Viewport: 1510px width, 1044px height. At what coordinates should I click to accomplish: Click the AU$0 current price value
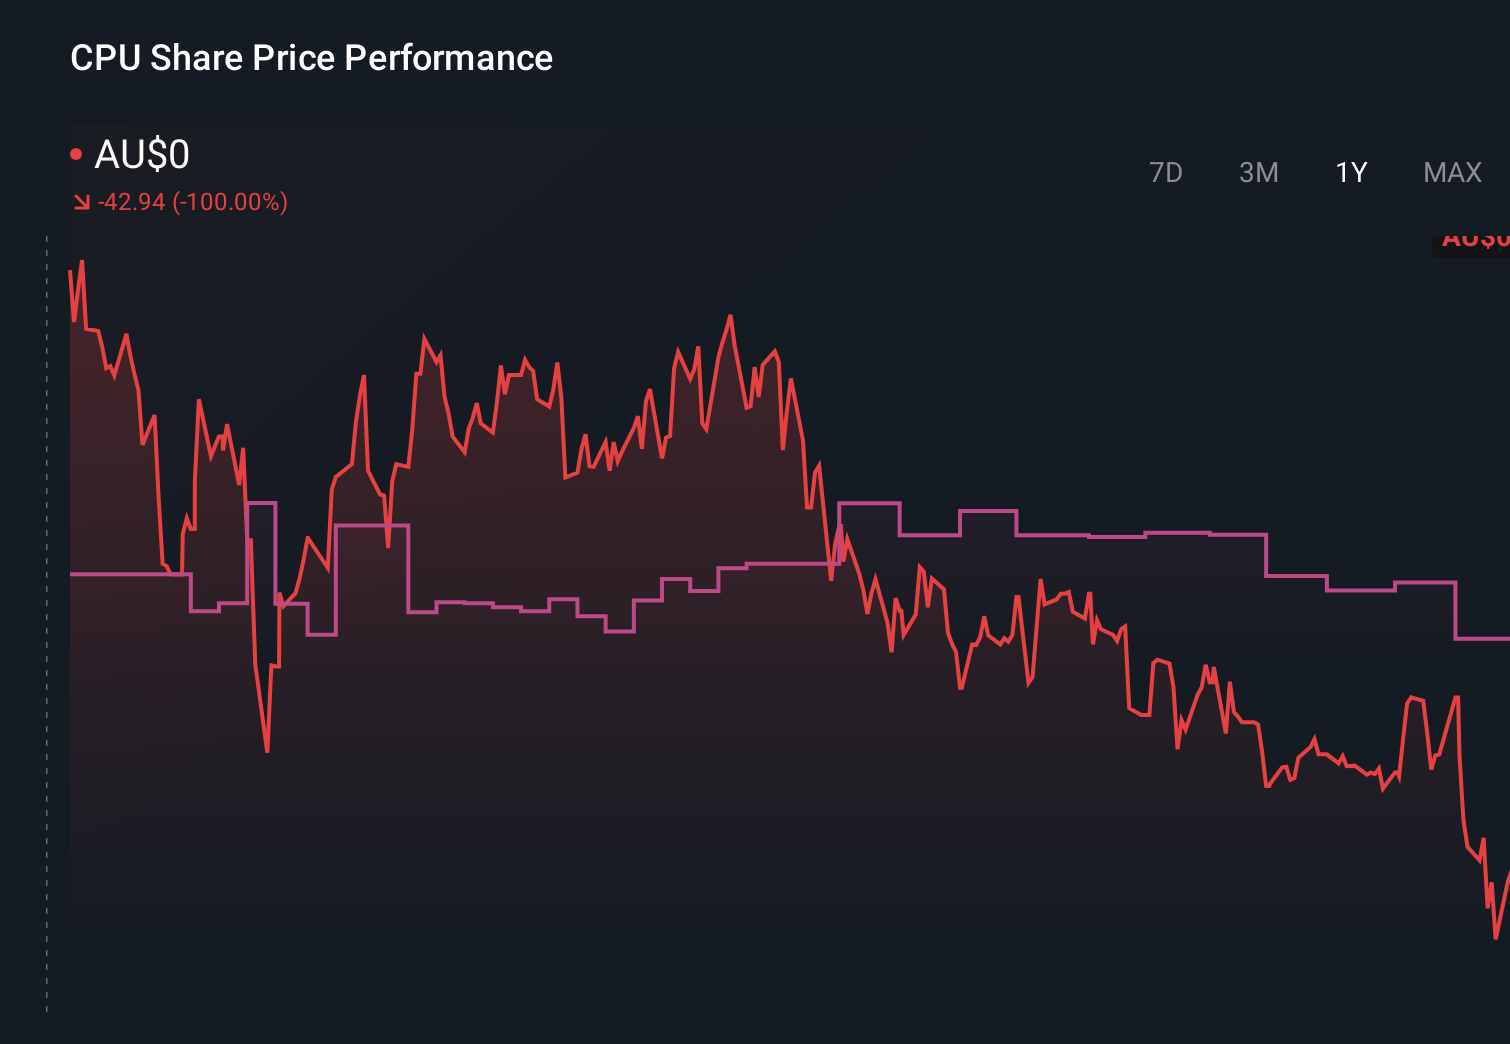[142, 154]
